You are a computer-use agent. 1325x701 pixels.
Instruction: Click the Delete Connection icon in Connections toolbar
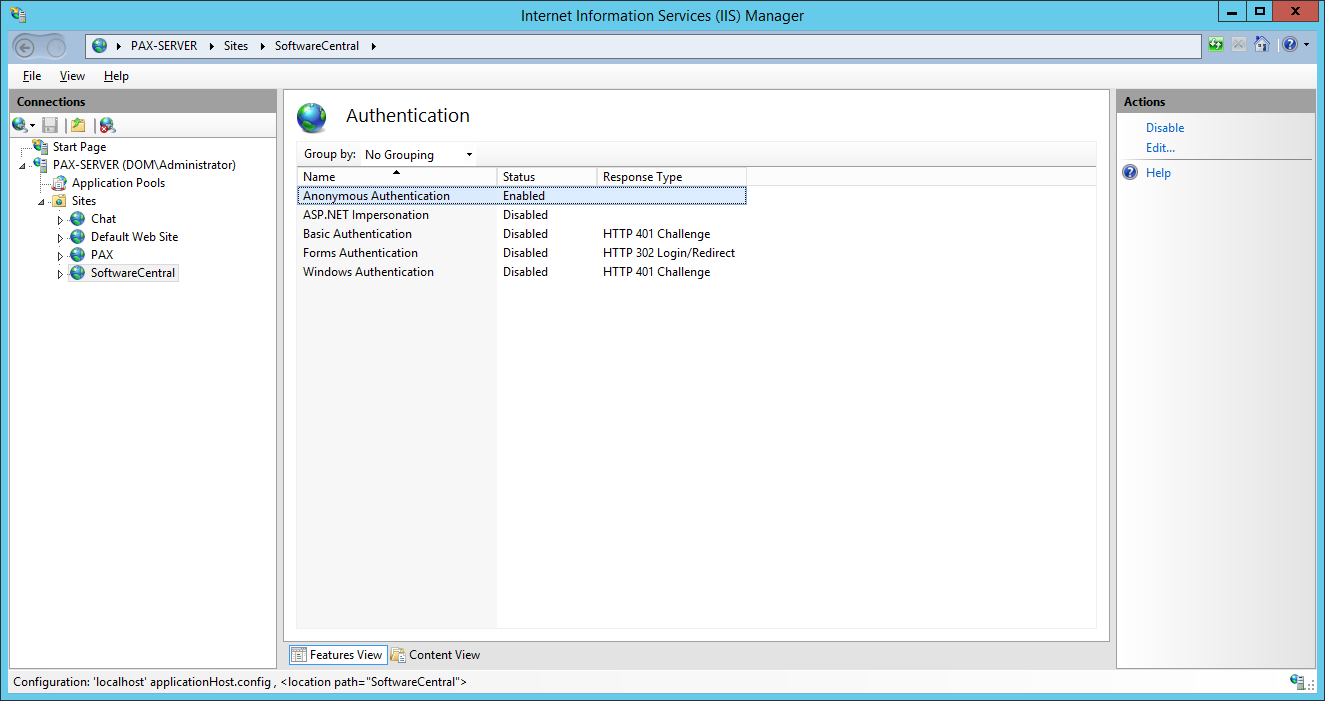(x=107, y=125)
